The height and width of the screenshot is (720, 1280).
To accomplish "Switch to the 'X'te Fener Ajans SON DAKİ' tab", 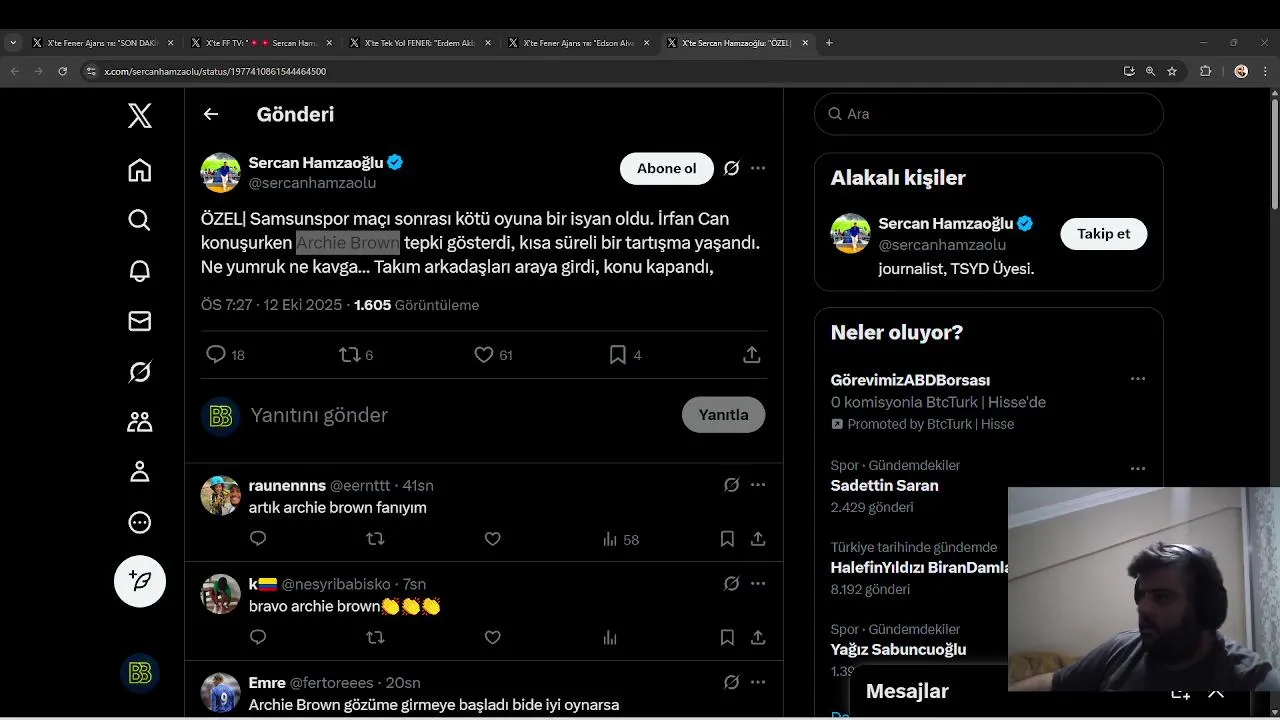I will click(103, 43).
